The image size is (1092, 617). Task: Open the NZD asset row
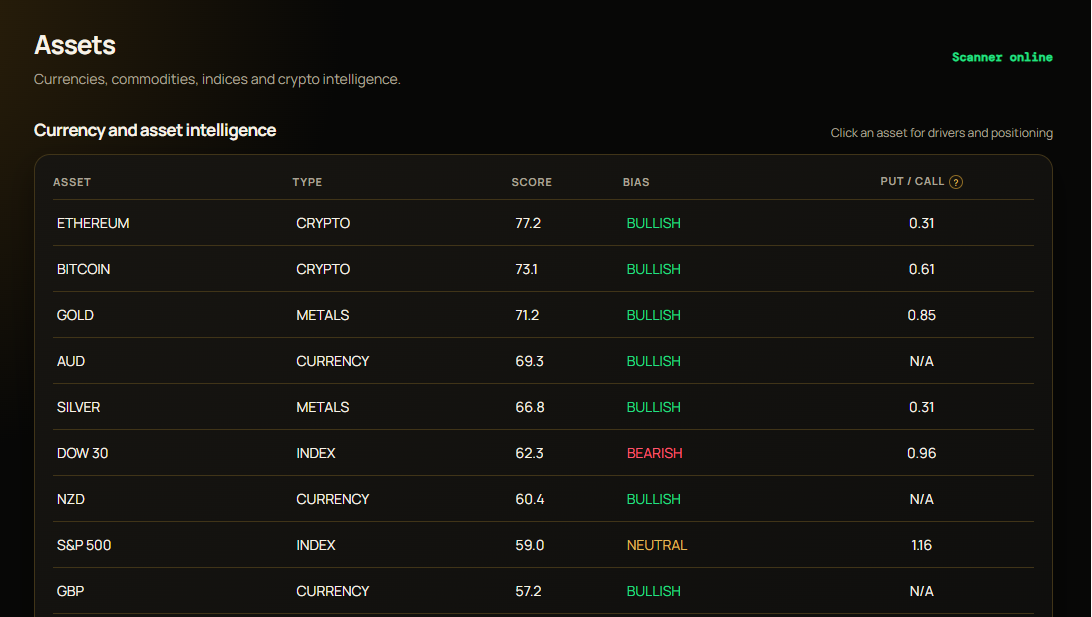coord(543,499)
